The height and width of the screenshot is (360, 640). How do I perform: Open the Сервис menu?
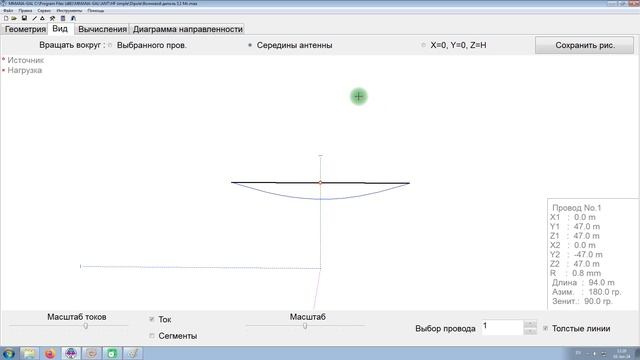[x=44, y=11]
